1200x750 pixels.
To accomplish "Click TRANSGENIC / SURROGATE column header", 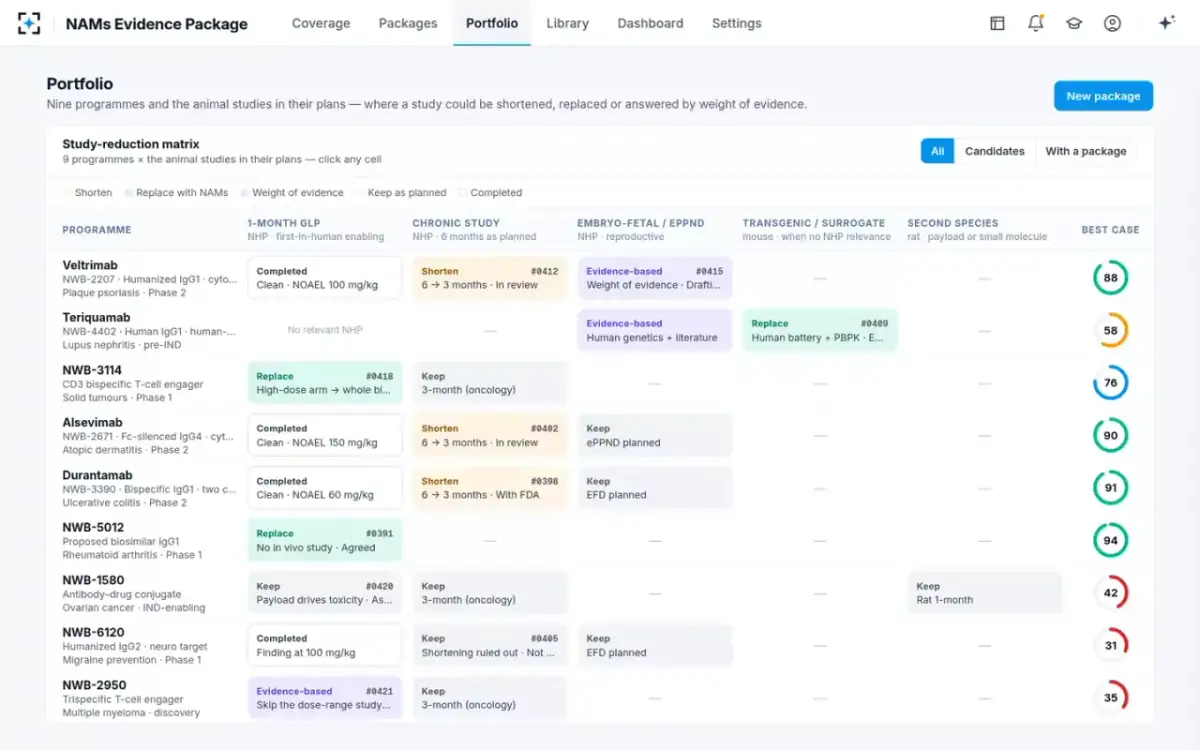I will coord(814,223).
